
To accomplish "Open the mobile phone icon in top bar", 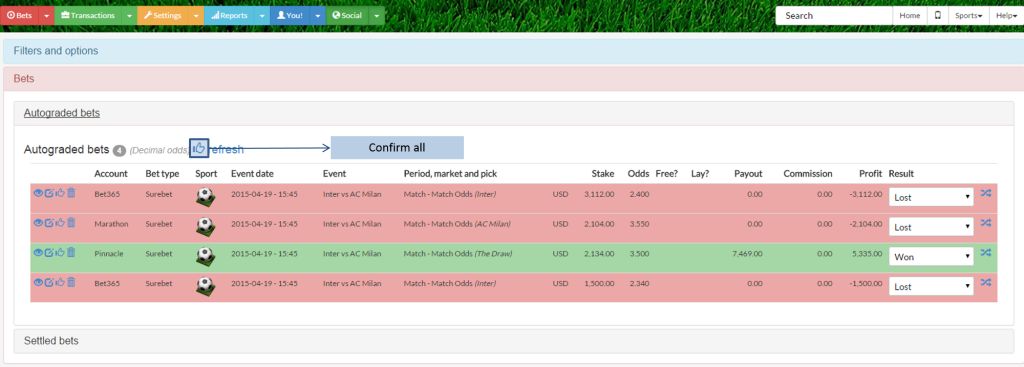I will [938, 16].
